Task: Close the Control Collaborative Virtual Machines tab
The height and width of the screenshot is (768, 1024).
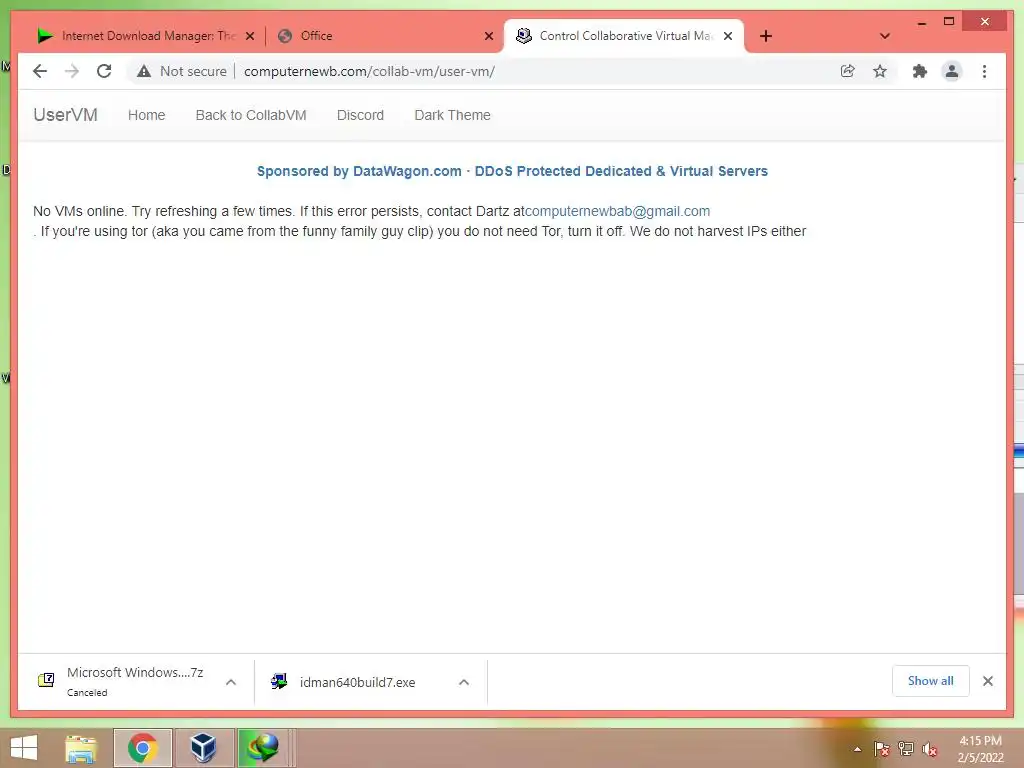Action: 728,36
